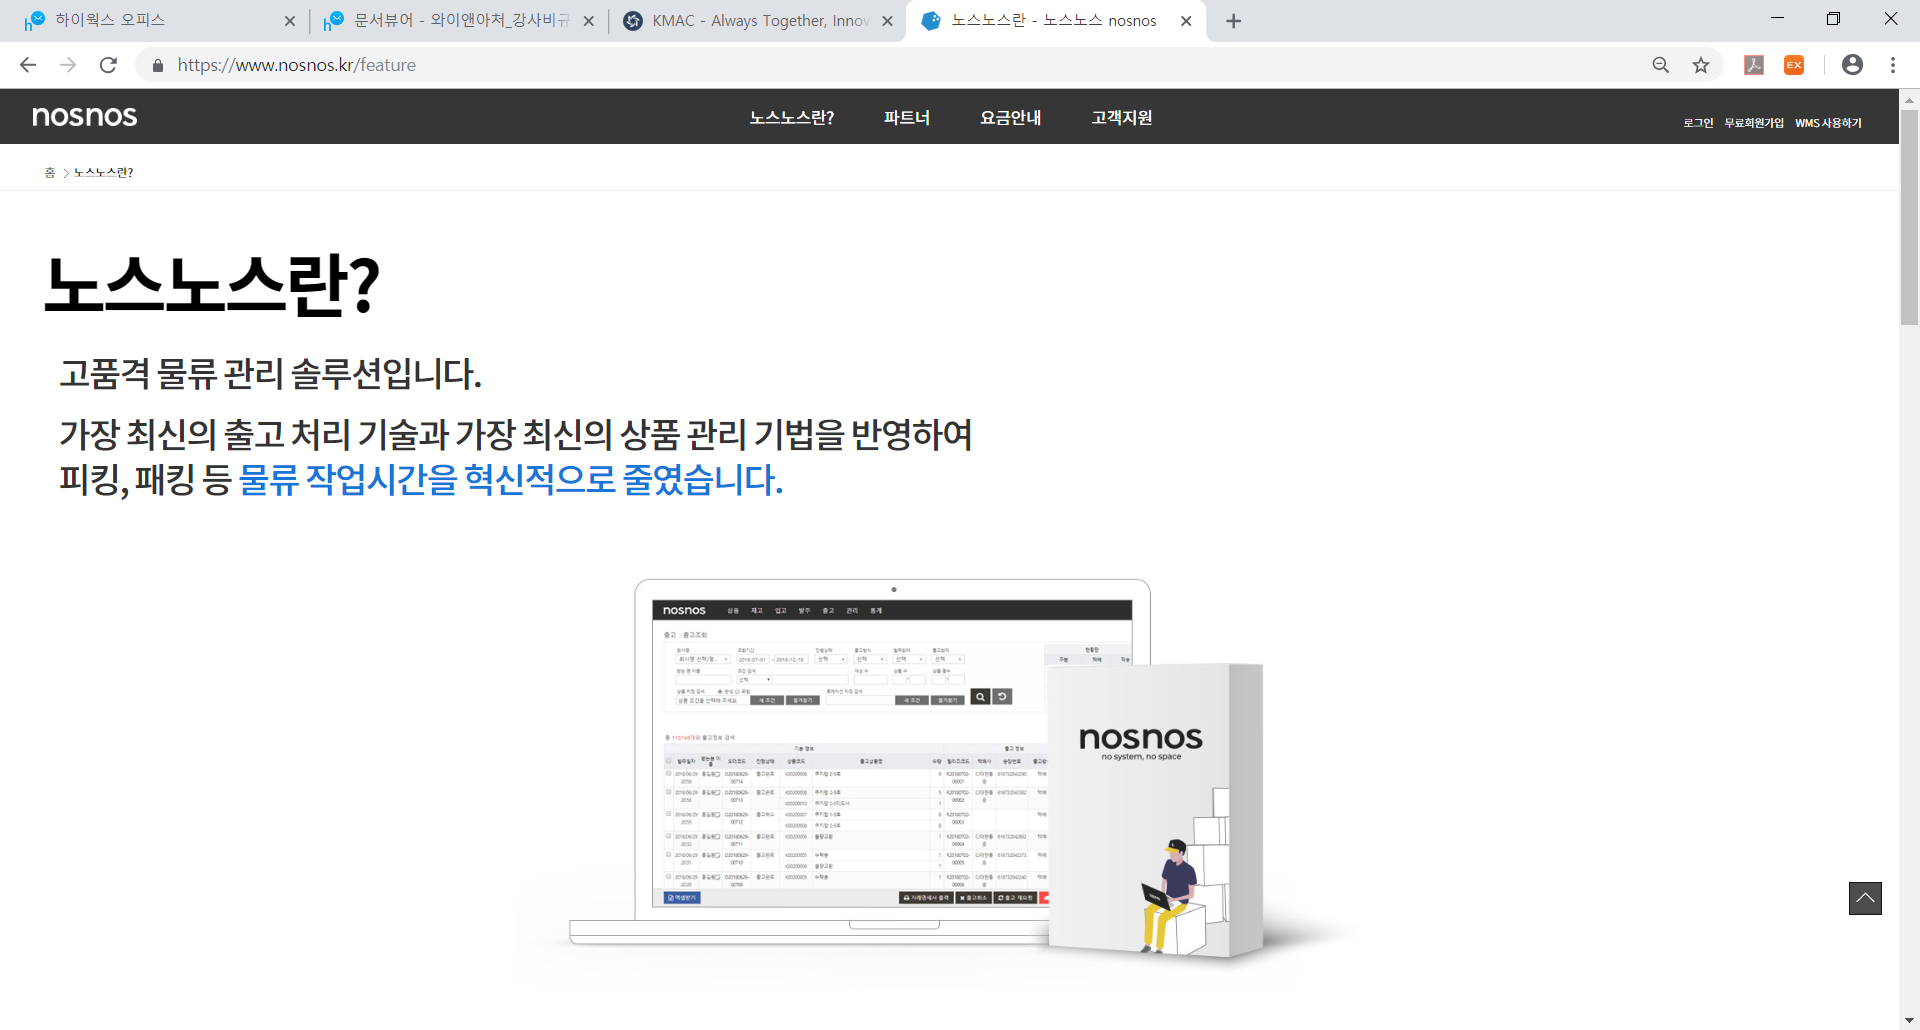Switch to the 문서뷰어 와이앤아처 tab
Viewport: 1920px width, 1030px height.
point(460,21)
